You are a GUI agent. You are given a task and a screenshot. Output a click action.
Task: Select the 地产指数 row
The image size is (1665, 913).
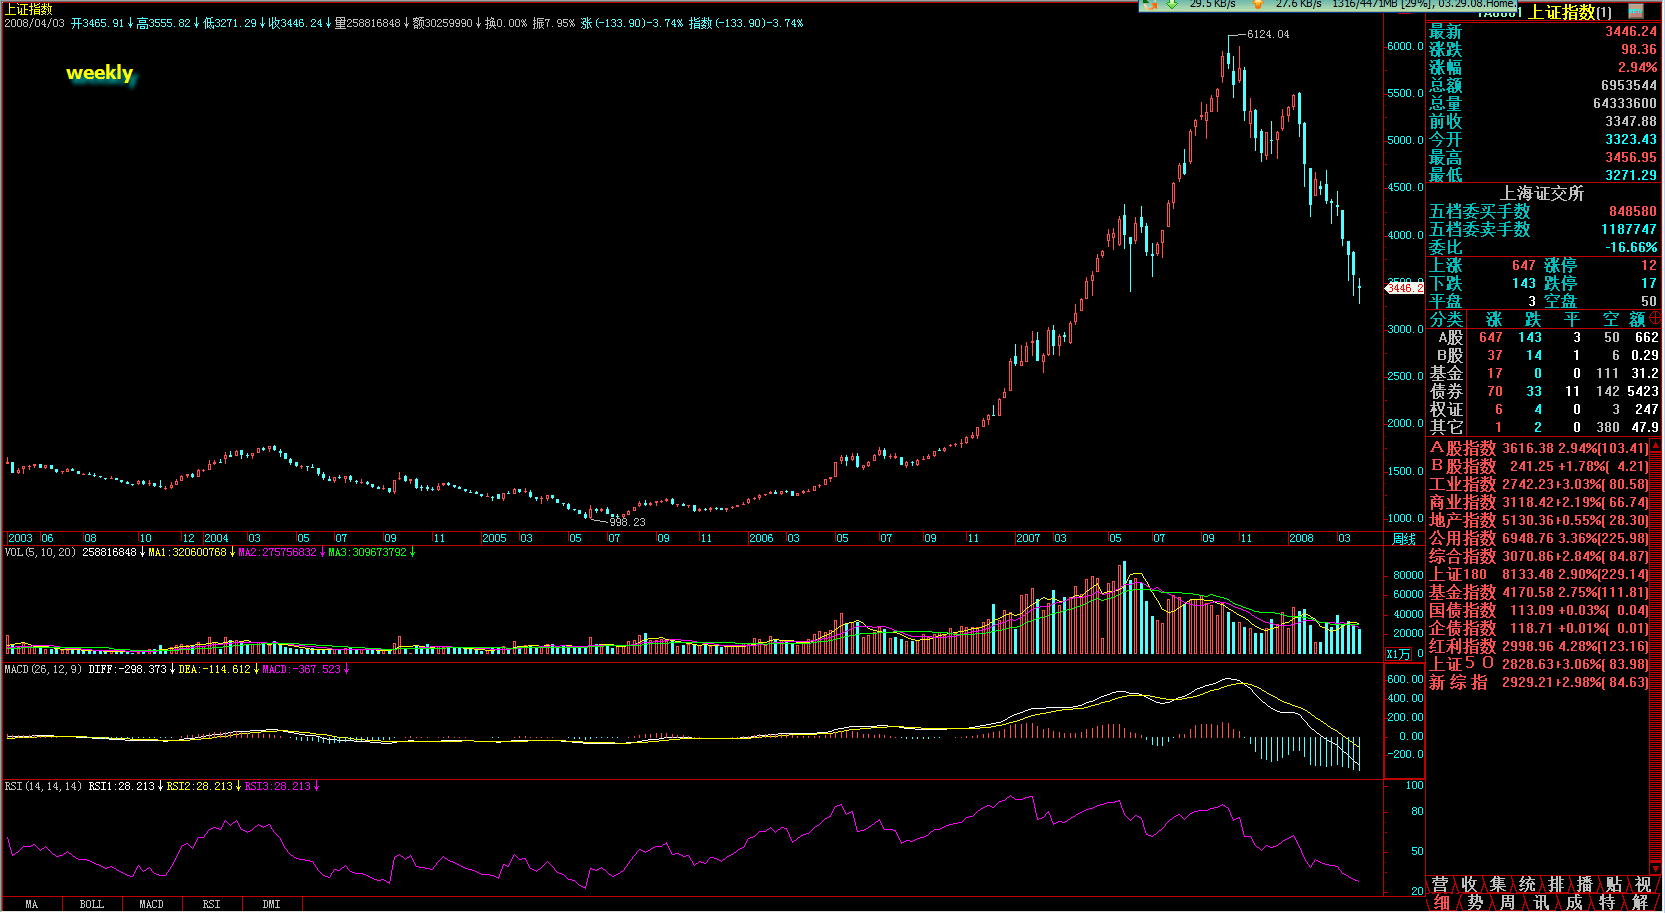click(1539, 520)
